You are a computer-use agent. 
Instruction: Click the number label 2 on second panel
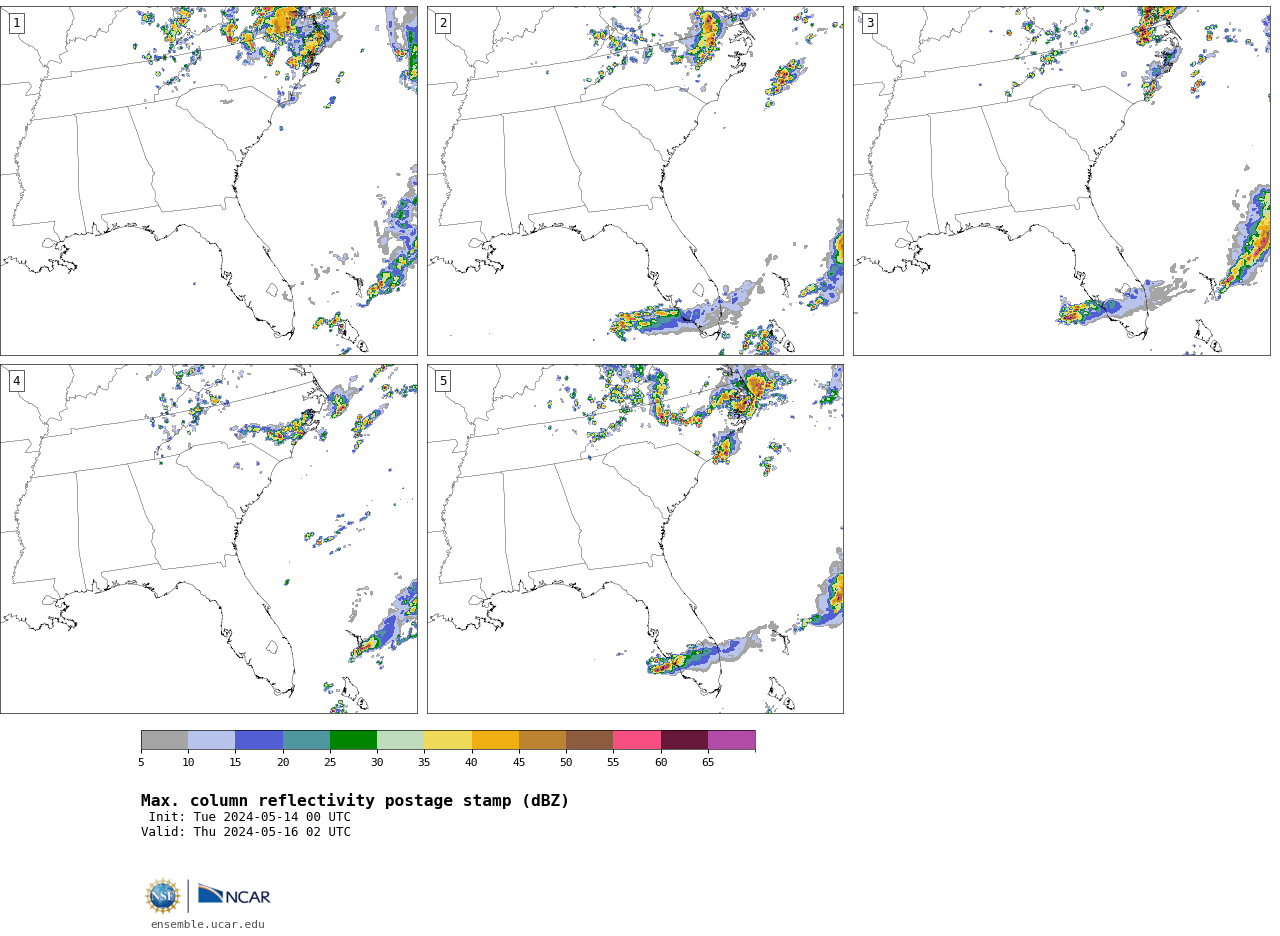443,23
